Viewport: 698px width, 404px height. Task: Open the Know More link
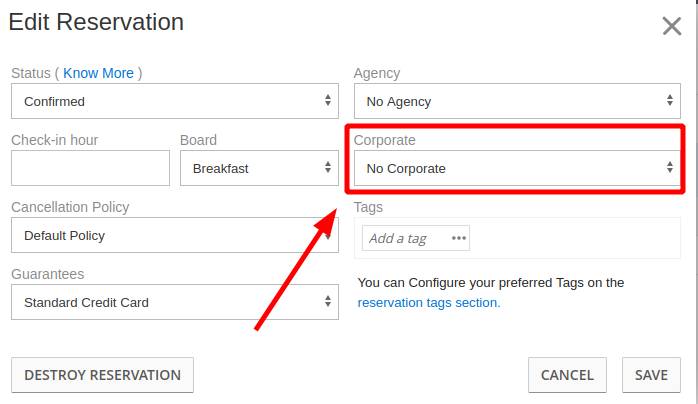click(x=98, y=73)
